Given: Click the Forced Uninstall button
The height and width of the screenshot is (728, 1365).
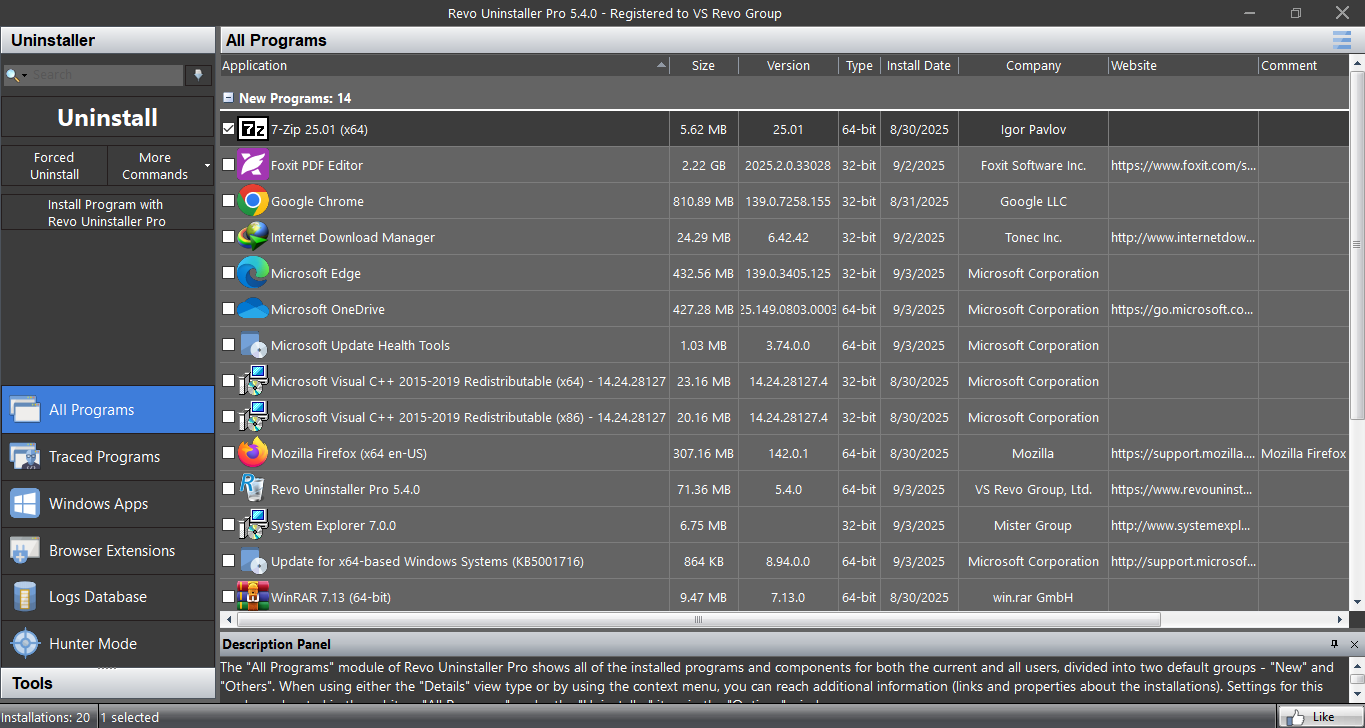Looking at the screenshot, I should pyautogui.click(x=54, y=166).
